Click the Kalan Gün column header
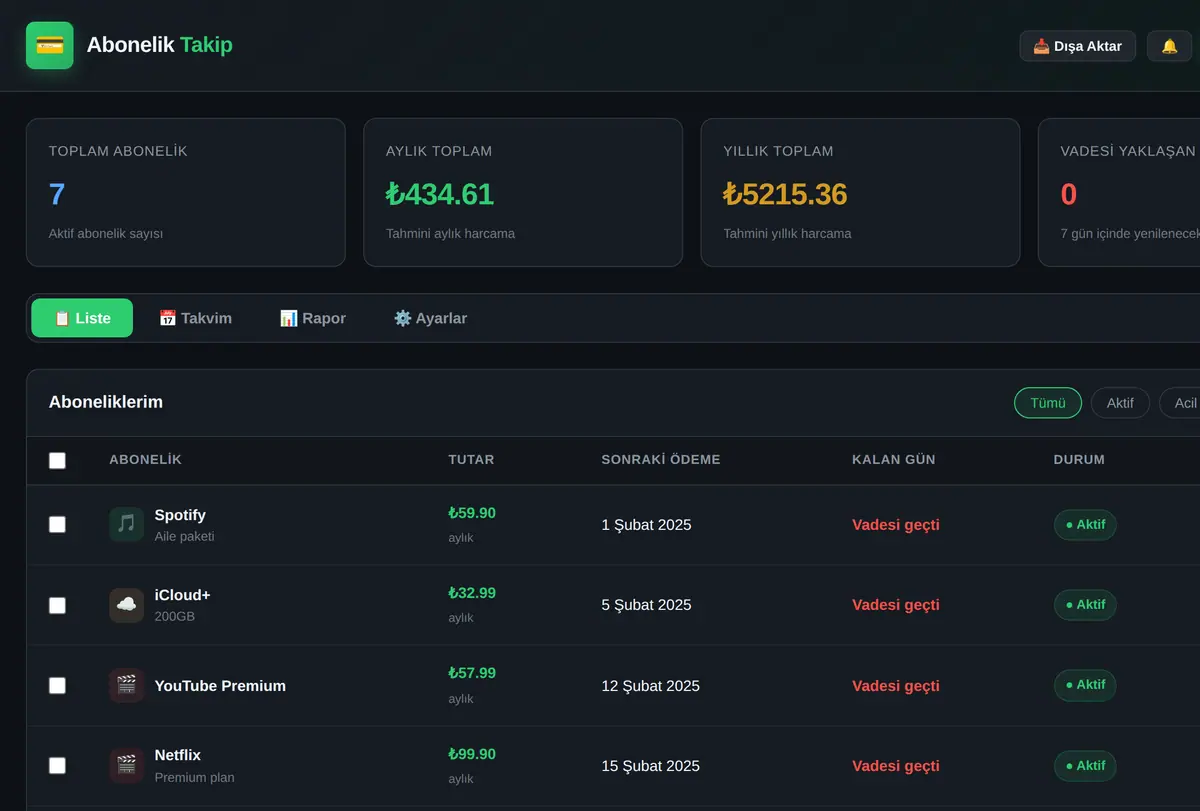 click(x=894, y=460)
